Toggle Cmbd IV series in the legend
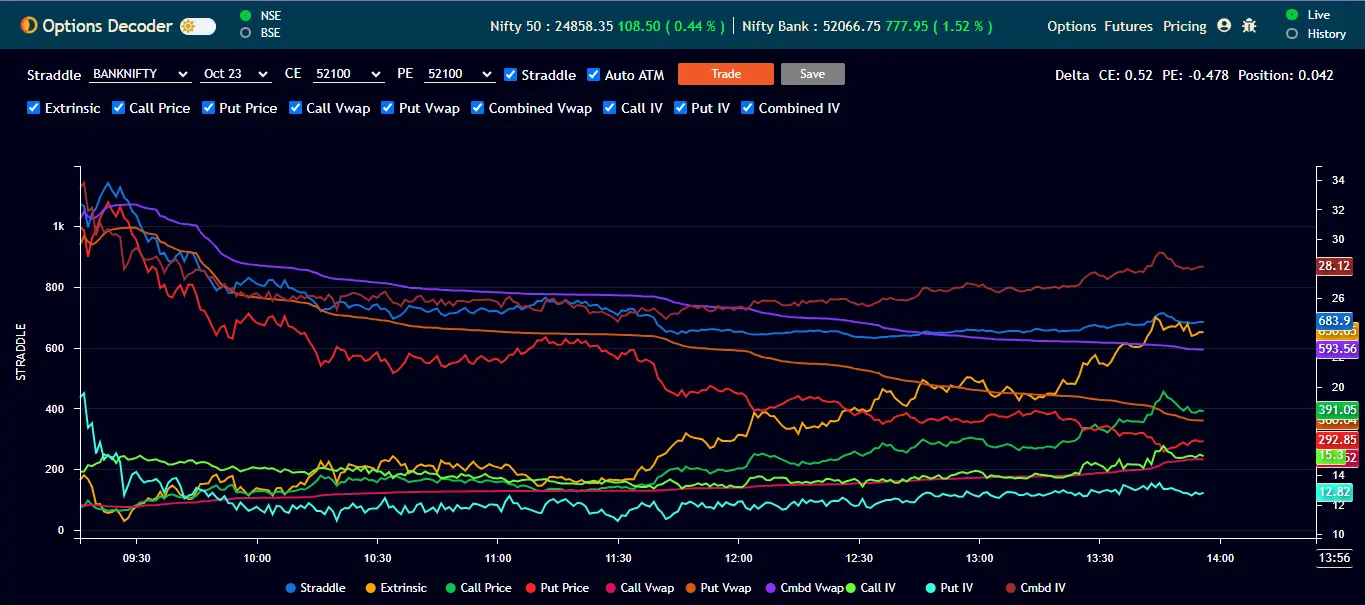Screen dimensions: 1365x605 pyautogui.click(x=1010, y=588)
